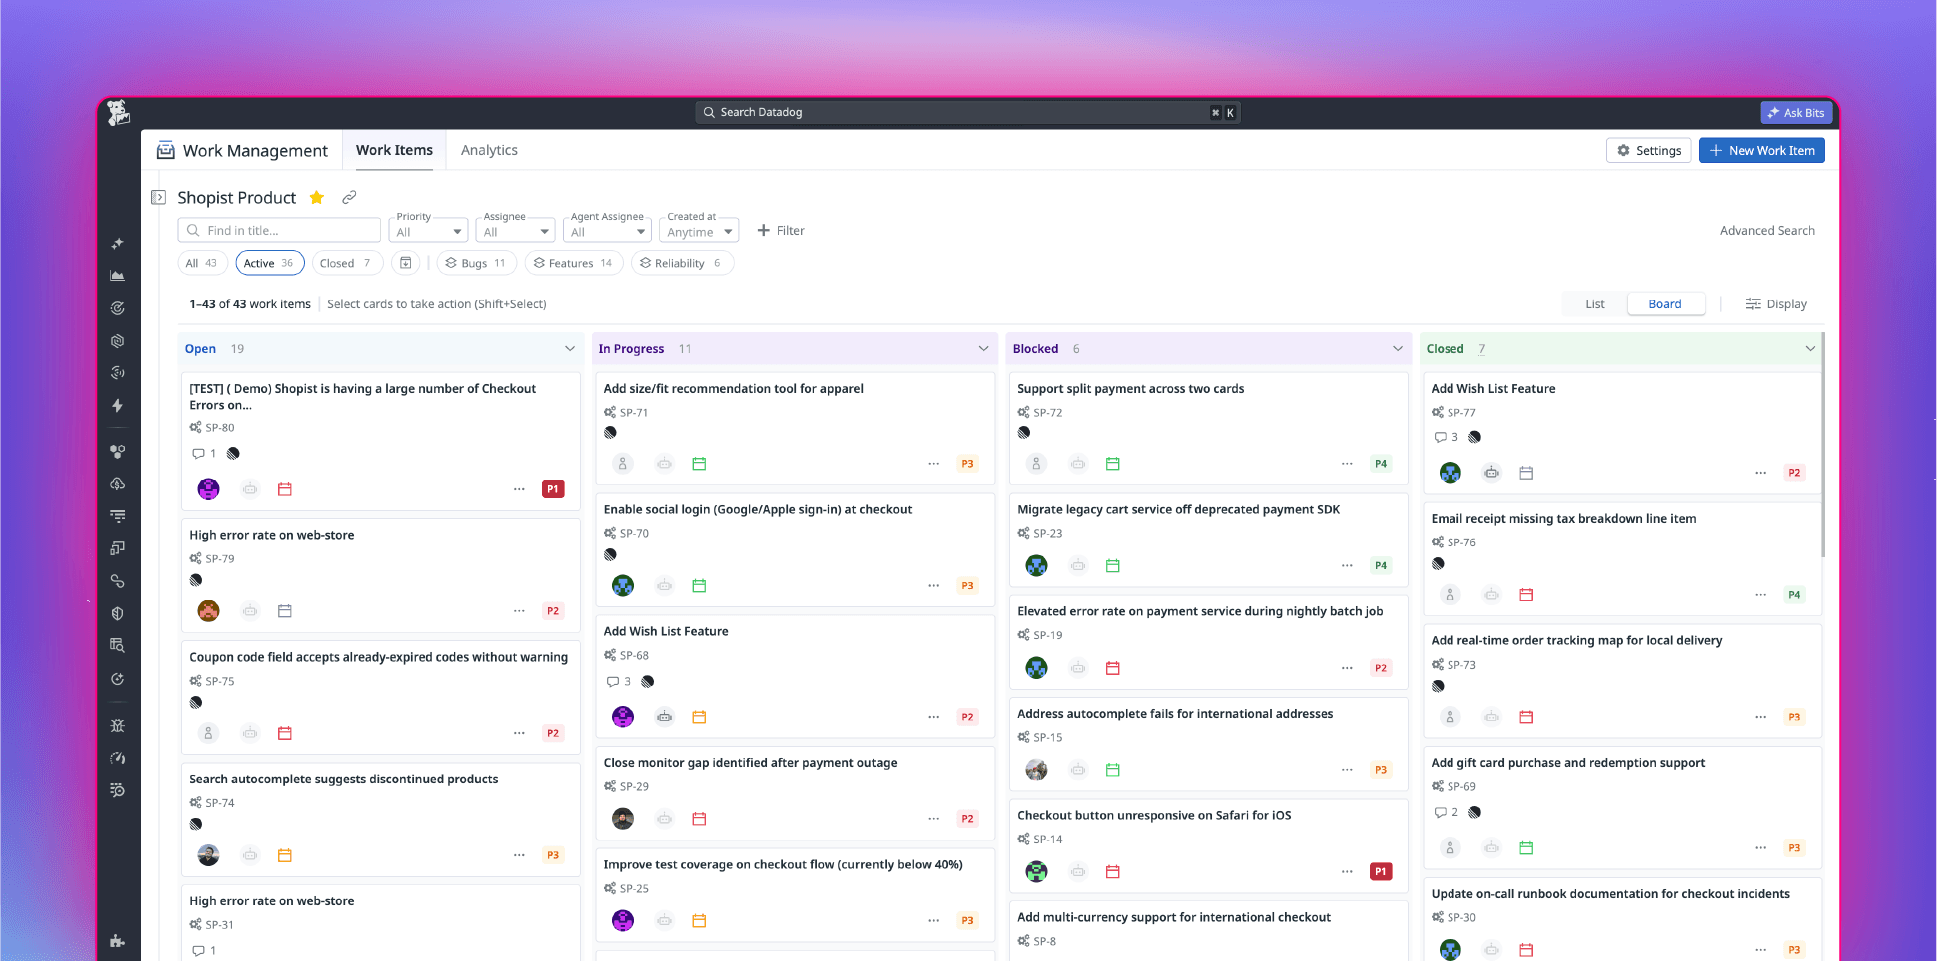Collapse the Blocked column chevron

pyautogui.click(x=1398, y=349)
